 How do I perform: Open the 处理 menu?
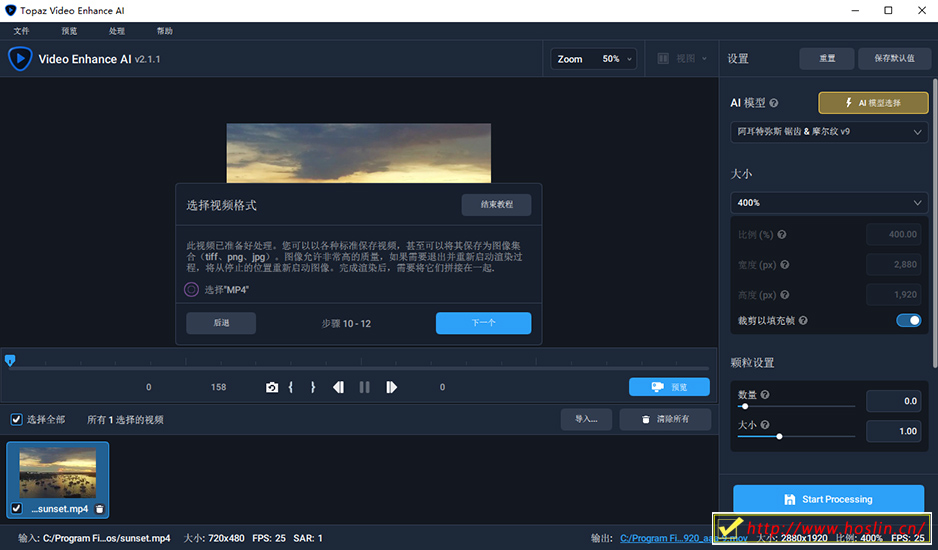(117, 31)
